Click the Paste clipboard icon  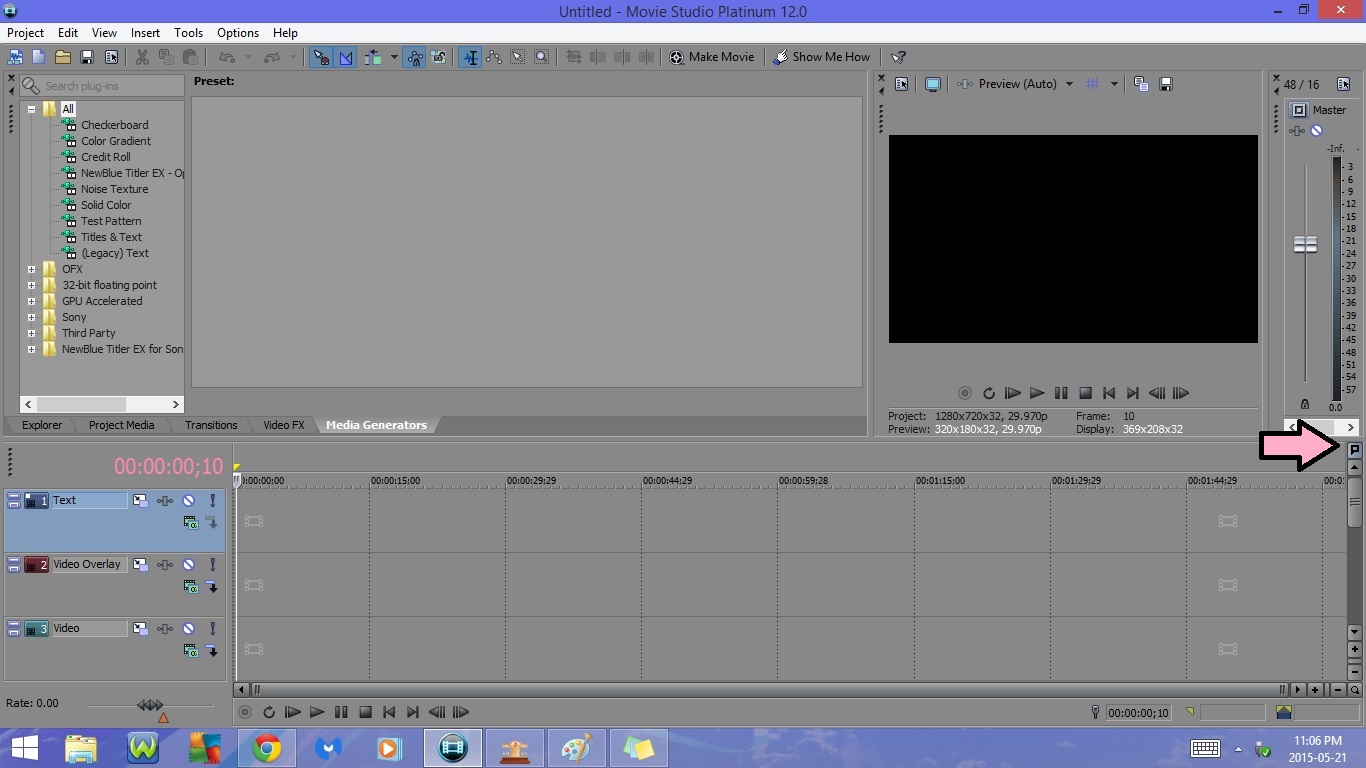[x=190, y=57]
